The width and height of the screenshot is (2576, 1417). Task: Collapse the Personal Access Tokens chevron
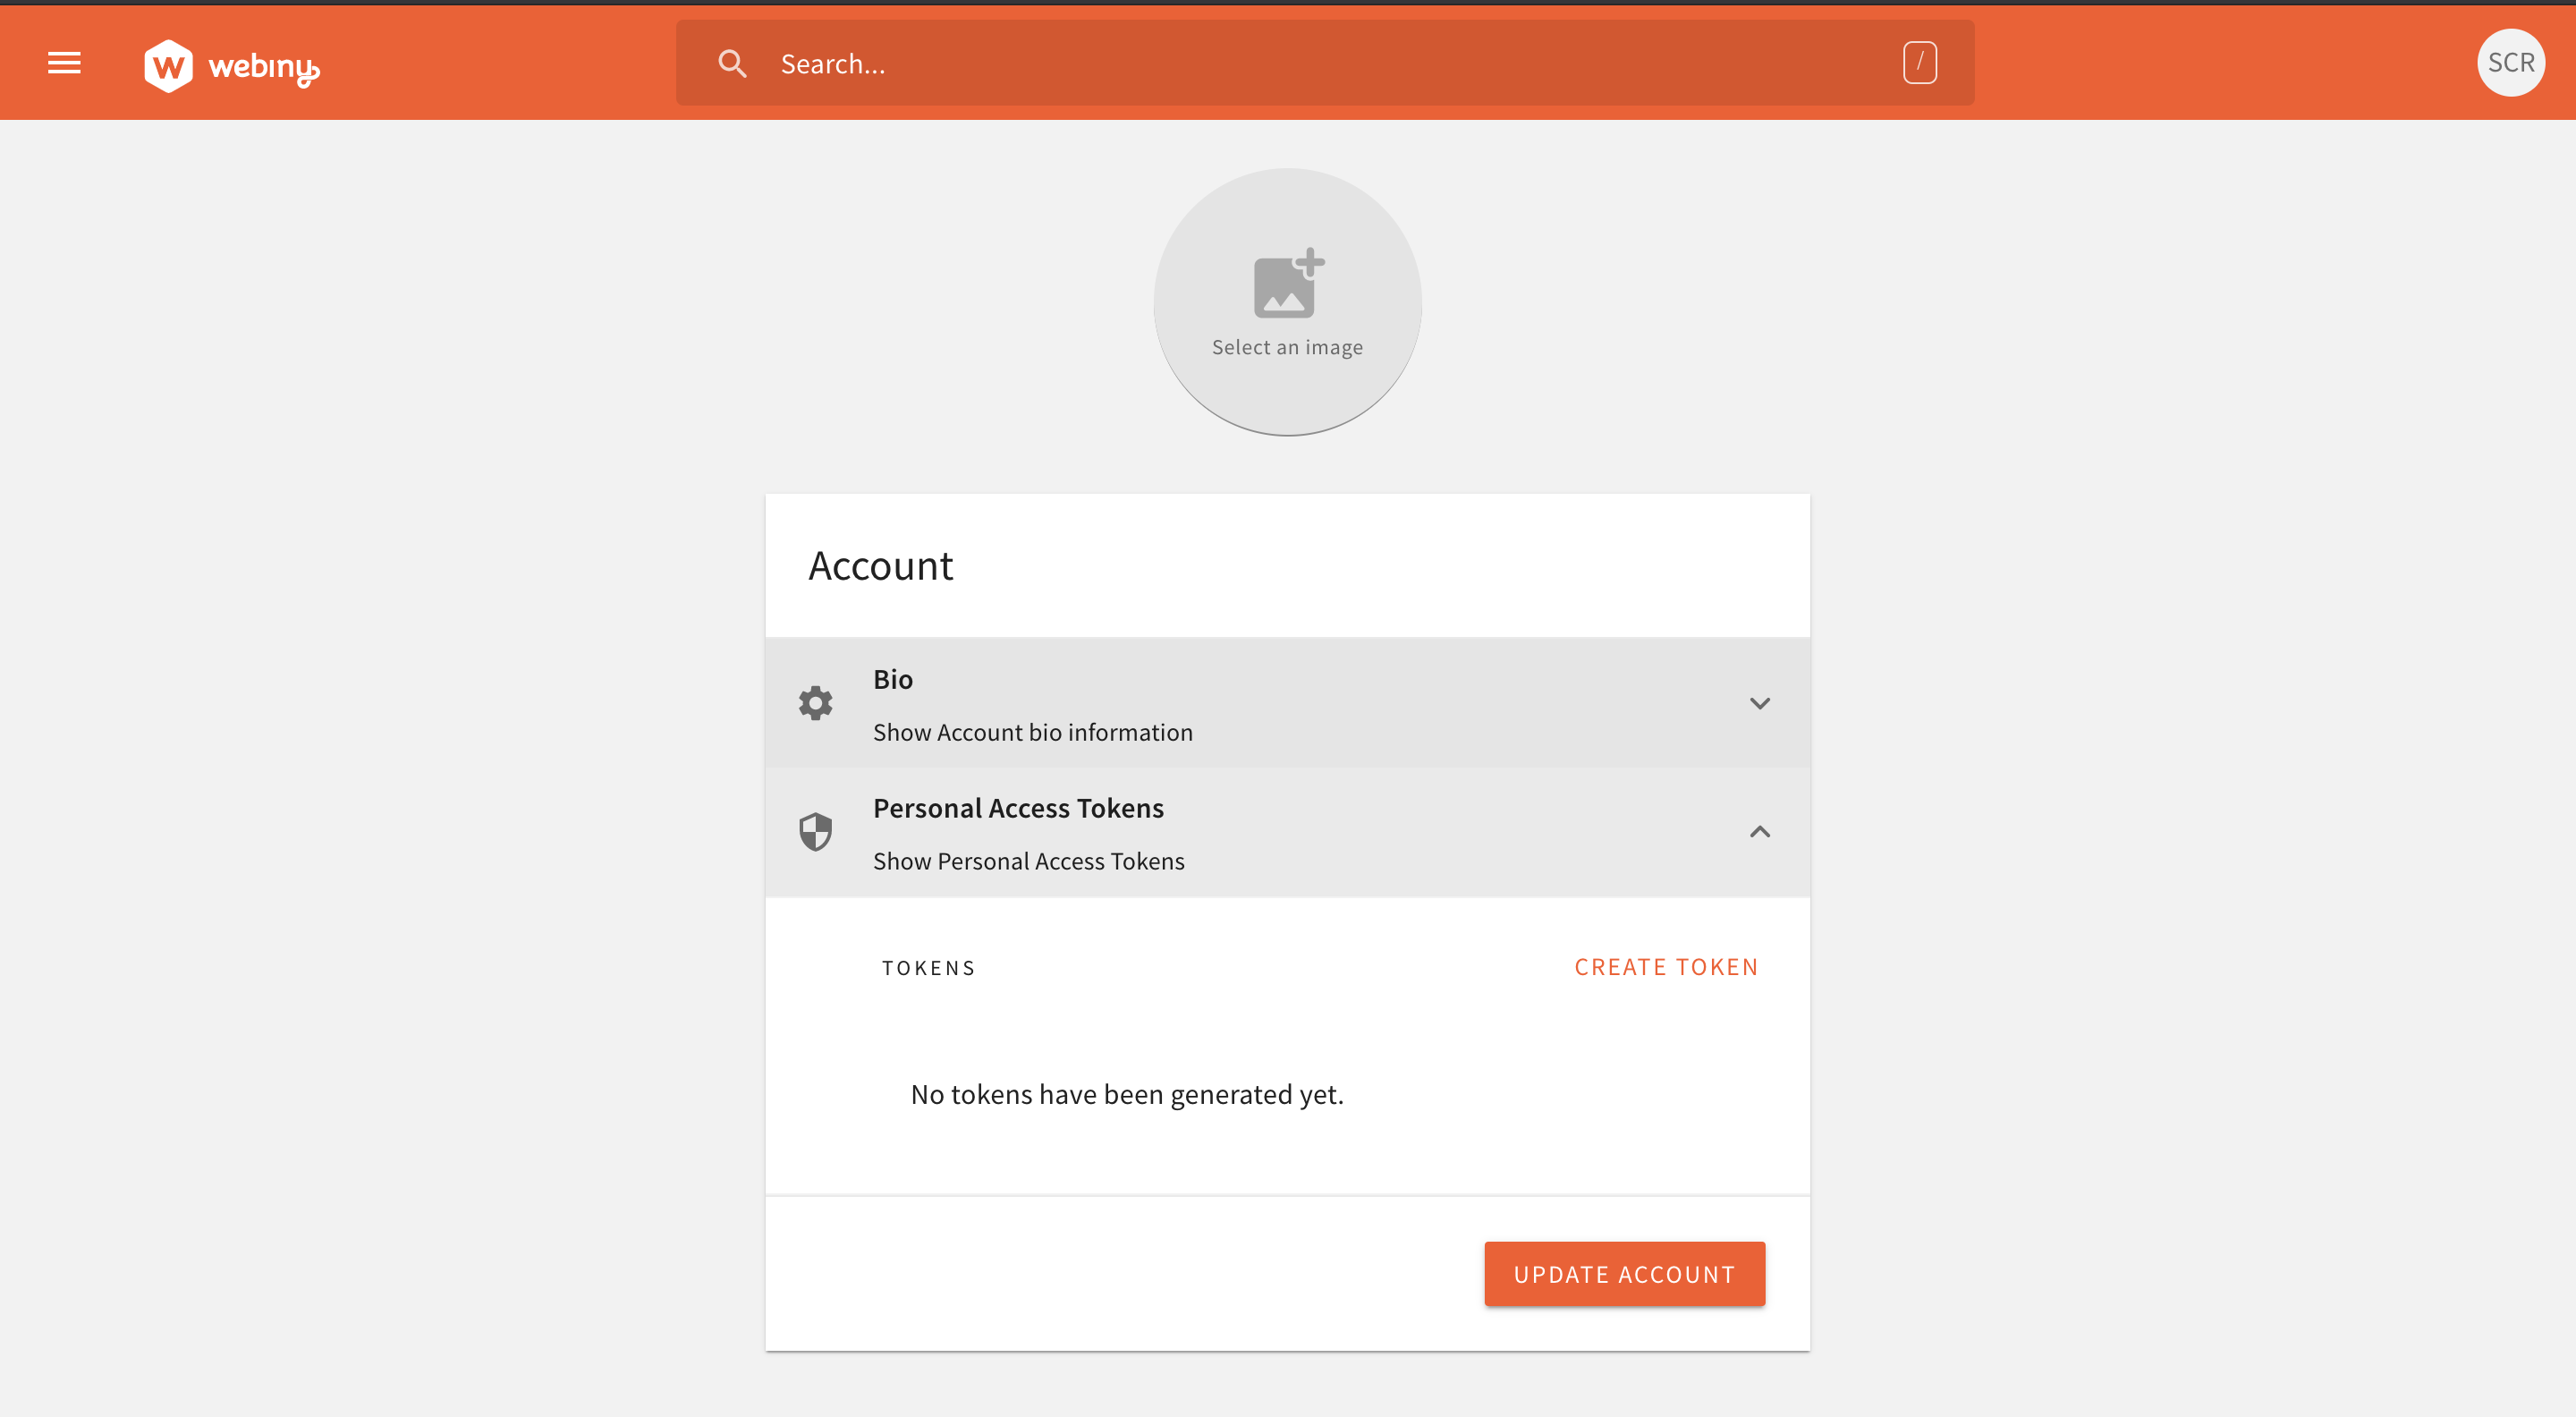(1759, 832)
